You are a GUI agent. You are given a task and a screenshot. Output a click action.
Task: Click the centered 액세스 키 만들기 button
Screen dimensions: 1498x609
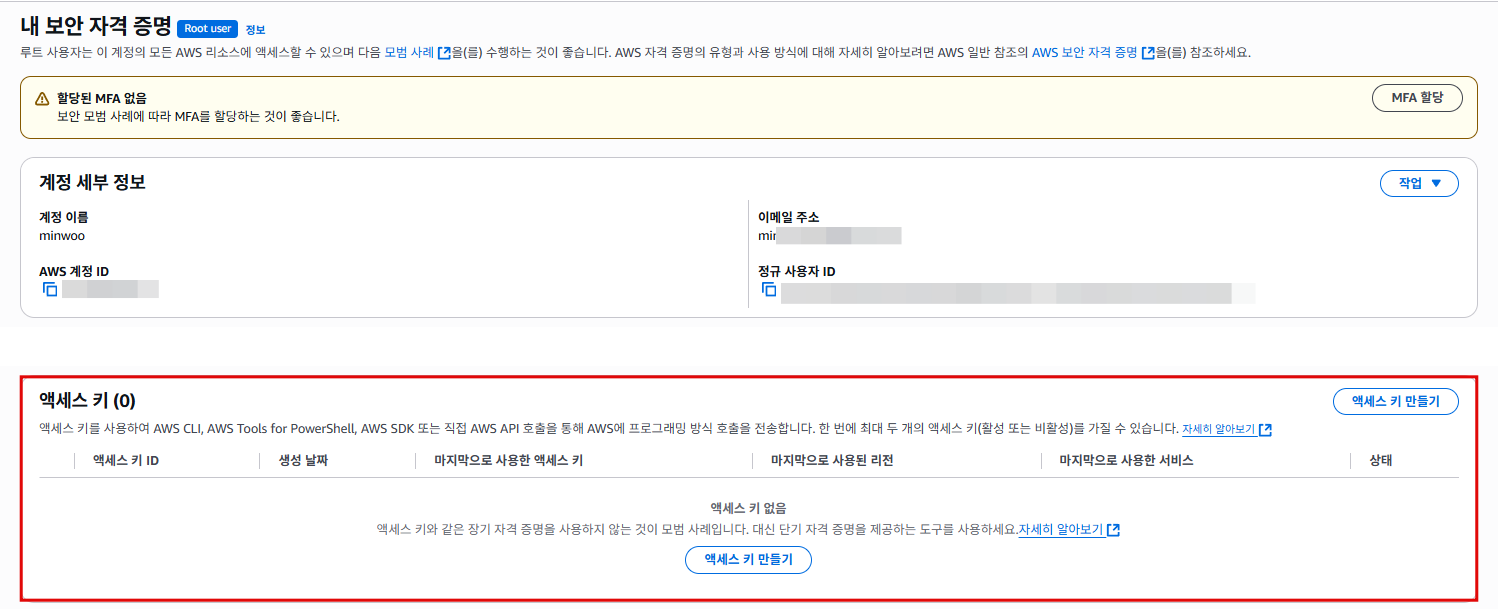click(x=748, y=560)
